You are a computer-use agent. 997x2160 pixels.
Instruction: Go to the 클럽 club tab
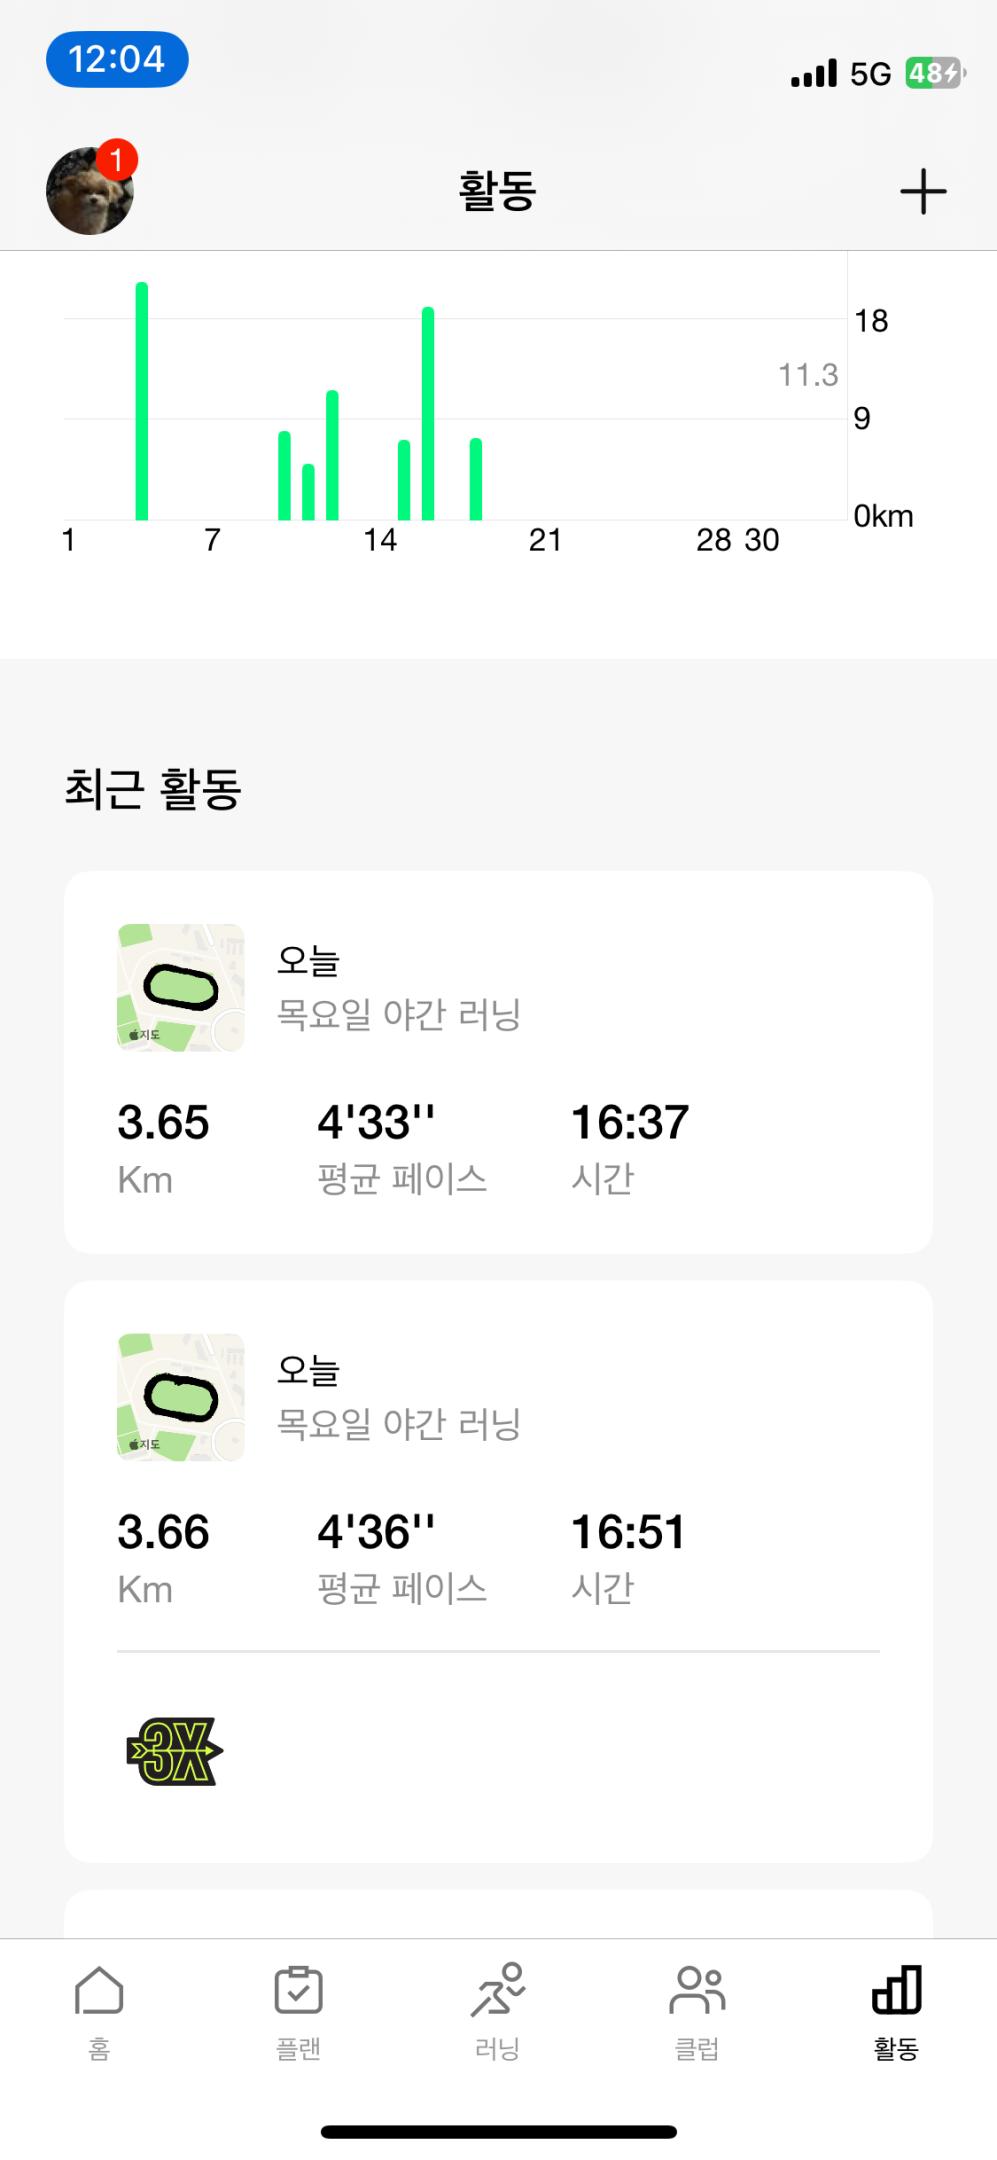pyautogui.click(x=697, y=2010)
